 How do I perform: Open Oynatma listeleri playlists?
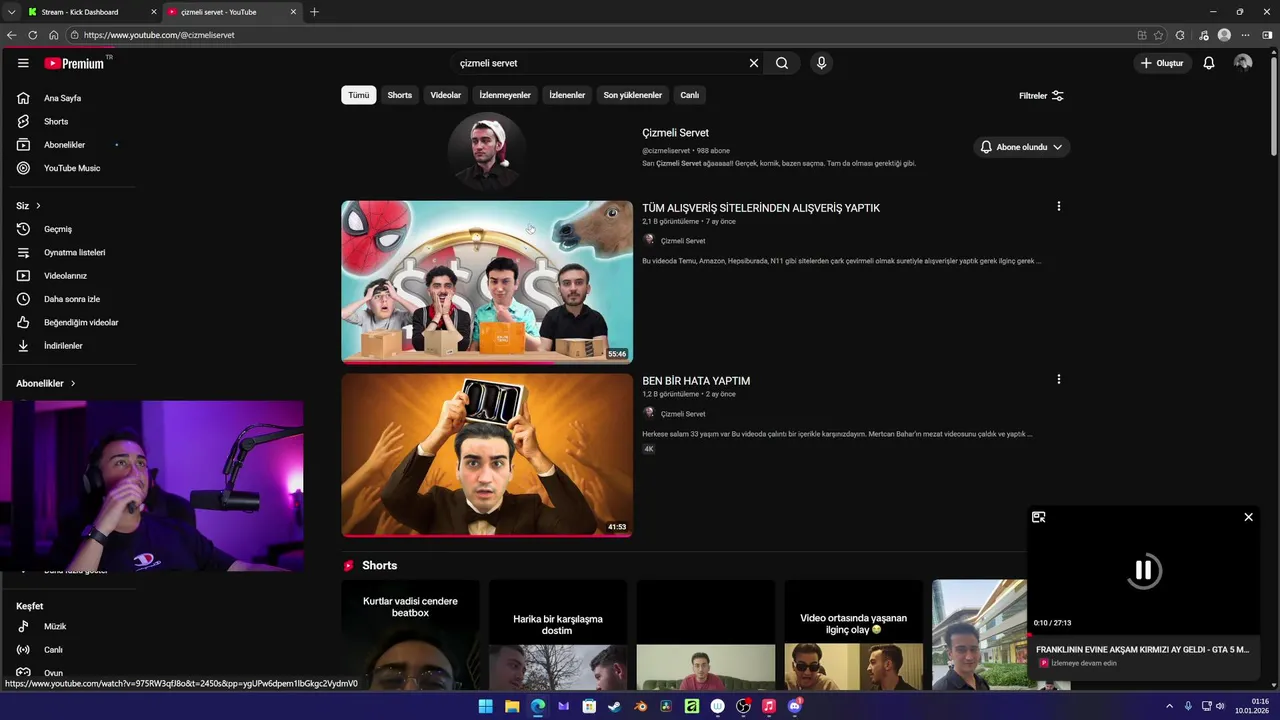pyautogui.click(x=74, y=252)
